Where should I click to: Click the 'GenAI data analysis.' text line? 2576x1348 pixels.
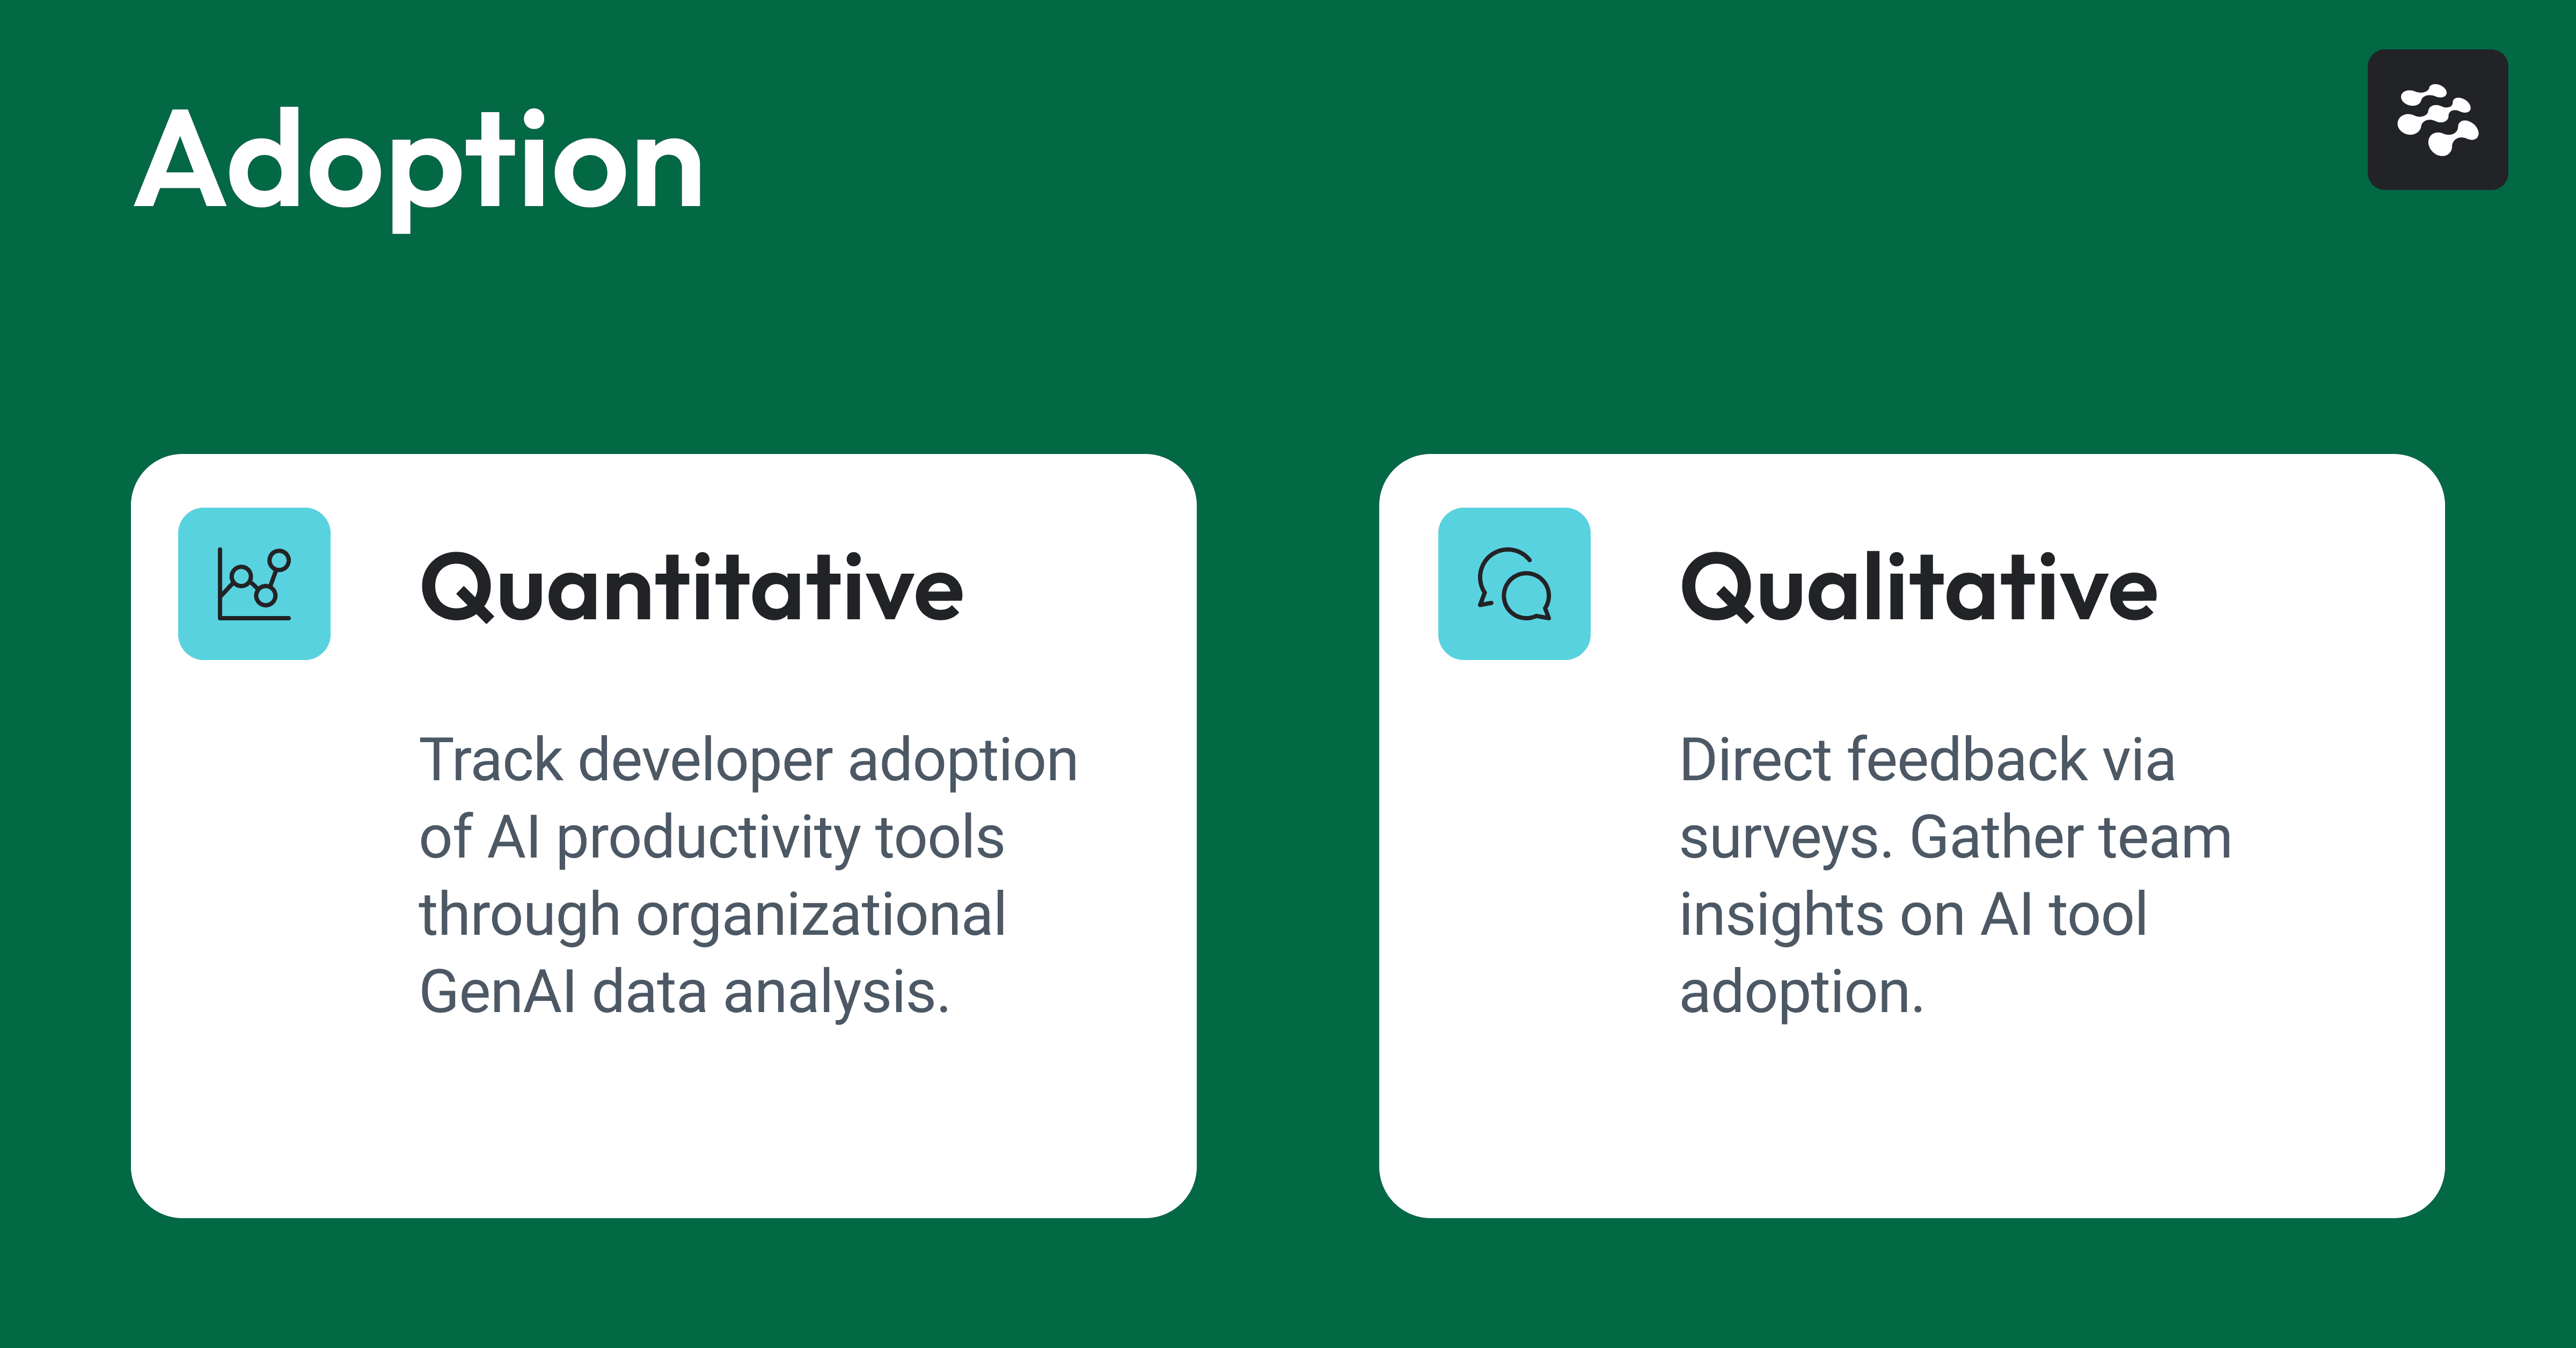(x=684, y=992)
